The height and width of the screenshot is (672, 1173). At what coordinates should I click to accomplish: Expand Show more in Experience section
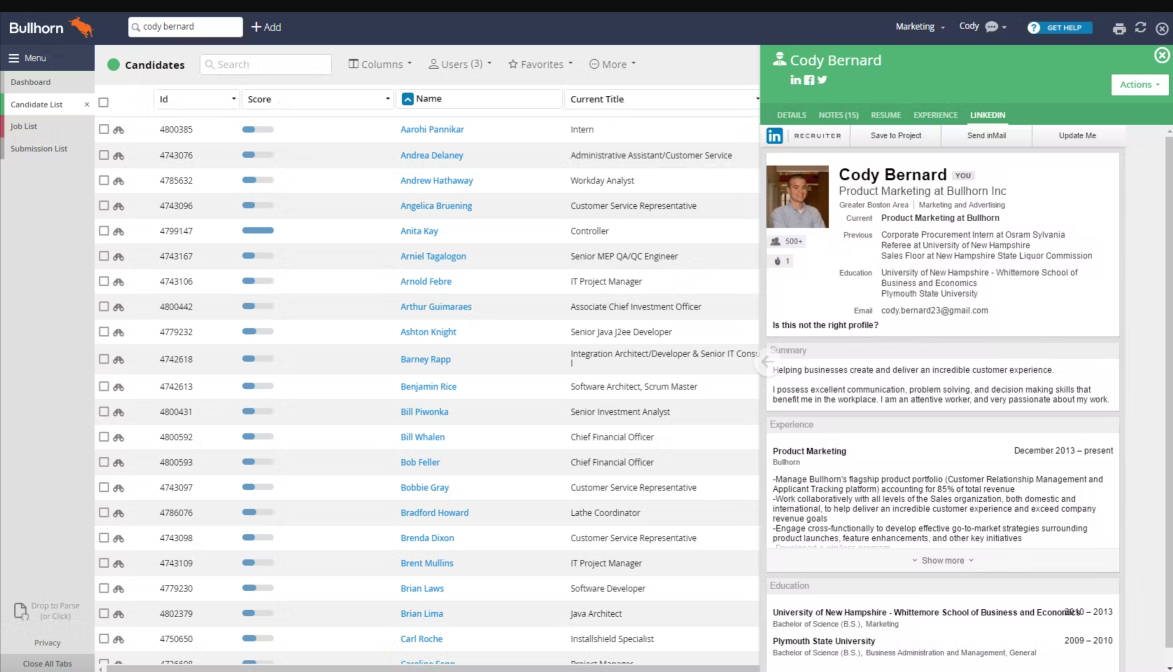(x=943, y=560)
